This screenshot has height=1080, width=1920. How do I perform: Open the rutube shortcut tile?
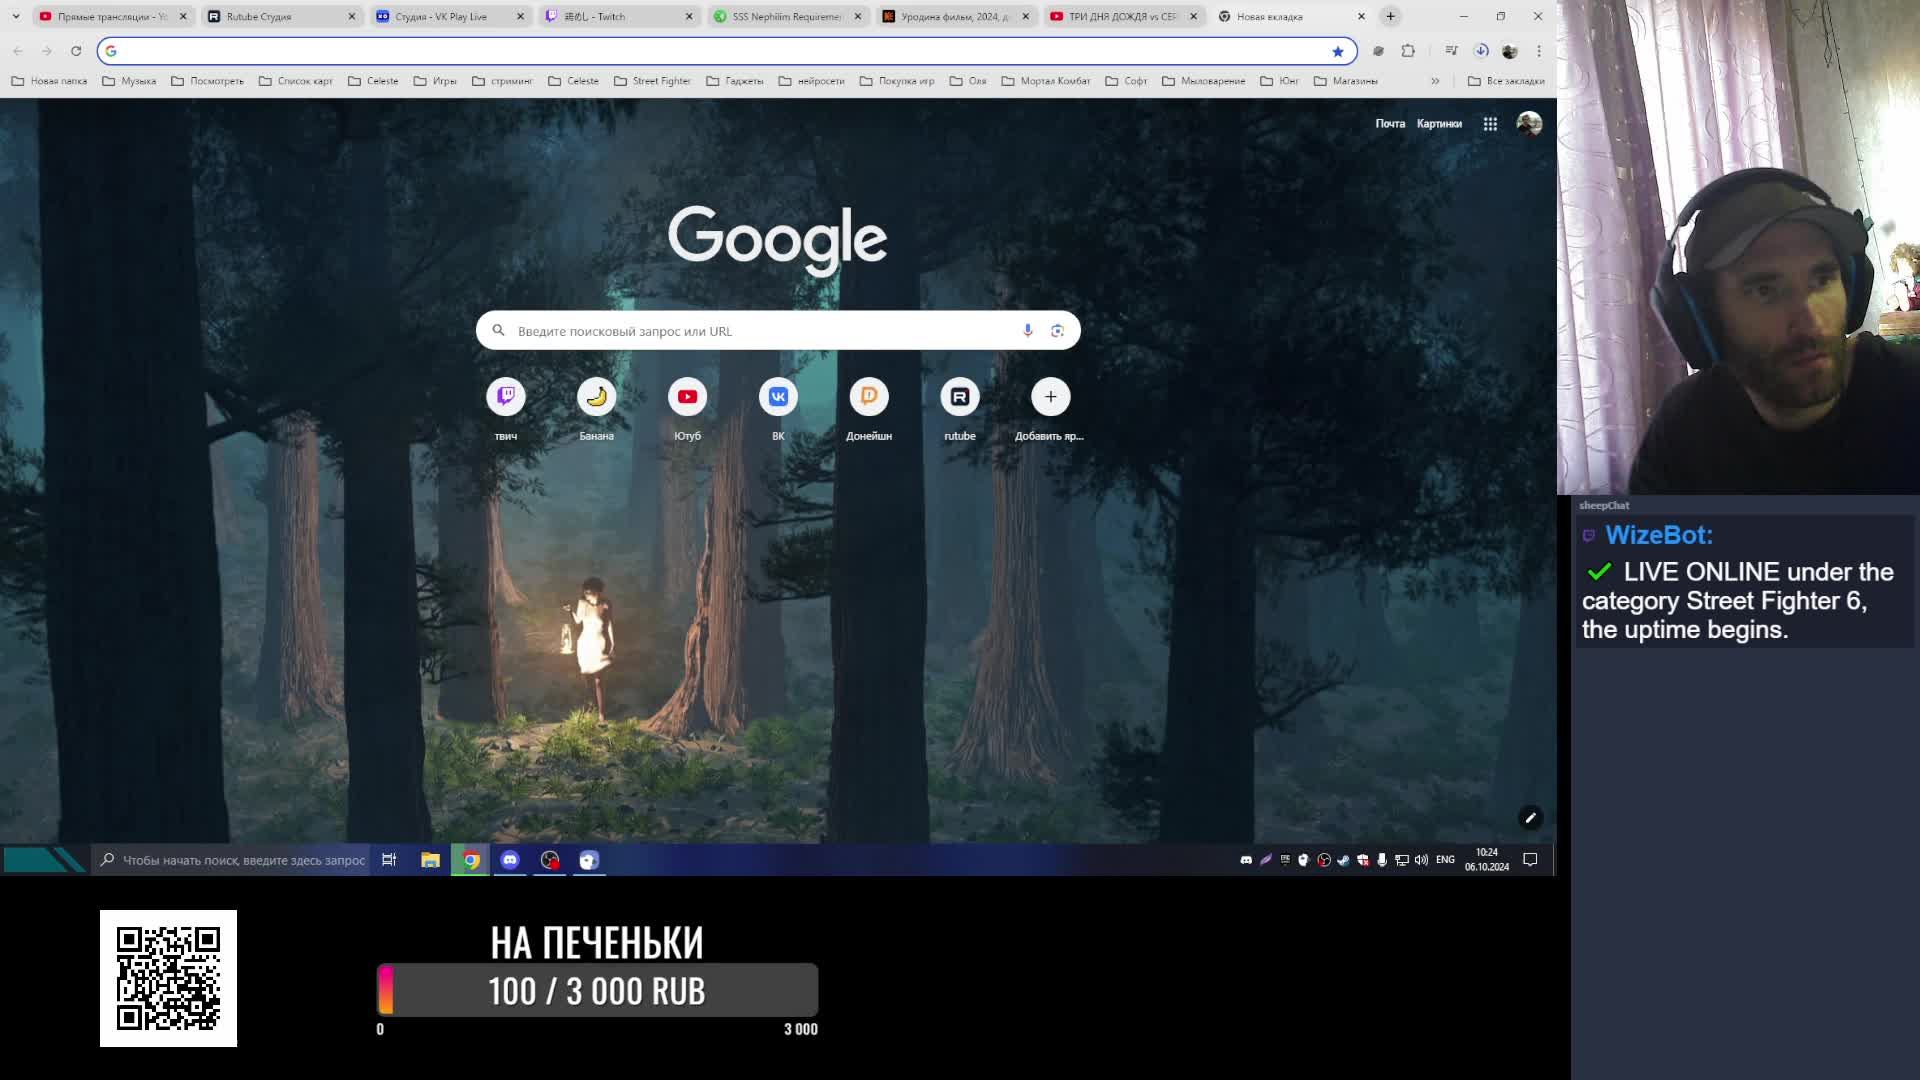tap(959, 397)
